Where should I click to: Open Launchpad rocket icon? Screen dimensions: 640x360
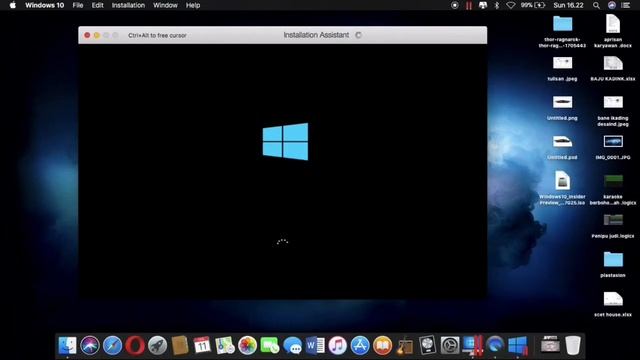coord(157,345)
